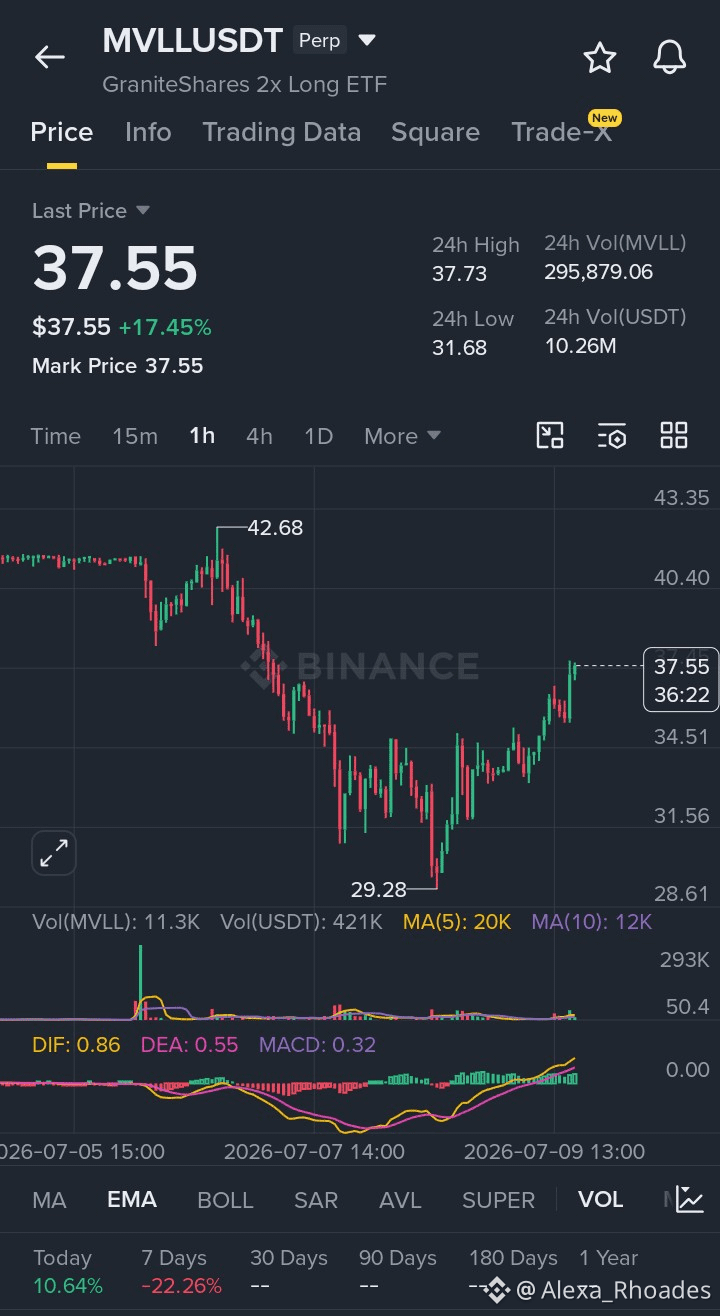The image size is (720, 1316).
Task: Open multi-chart grid layout icon
Action: tap(674, 435)
